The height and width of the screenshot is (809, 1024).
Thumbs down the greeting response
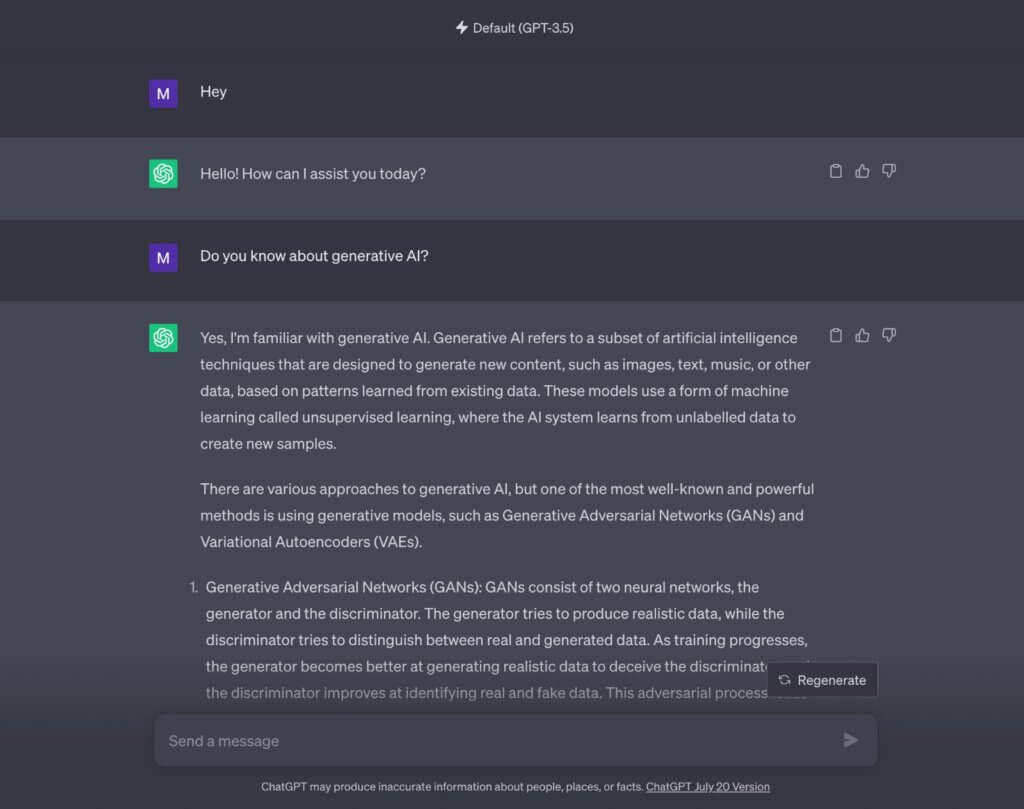tap(889, 171)
